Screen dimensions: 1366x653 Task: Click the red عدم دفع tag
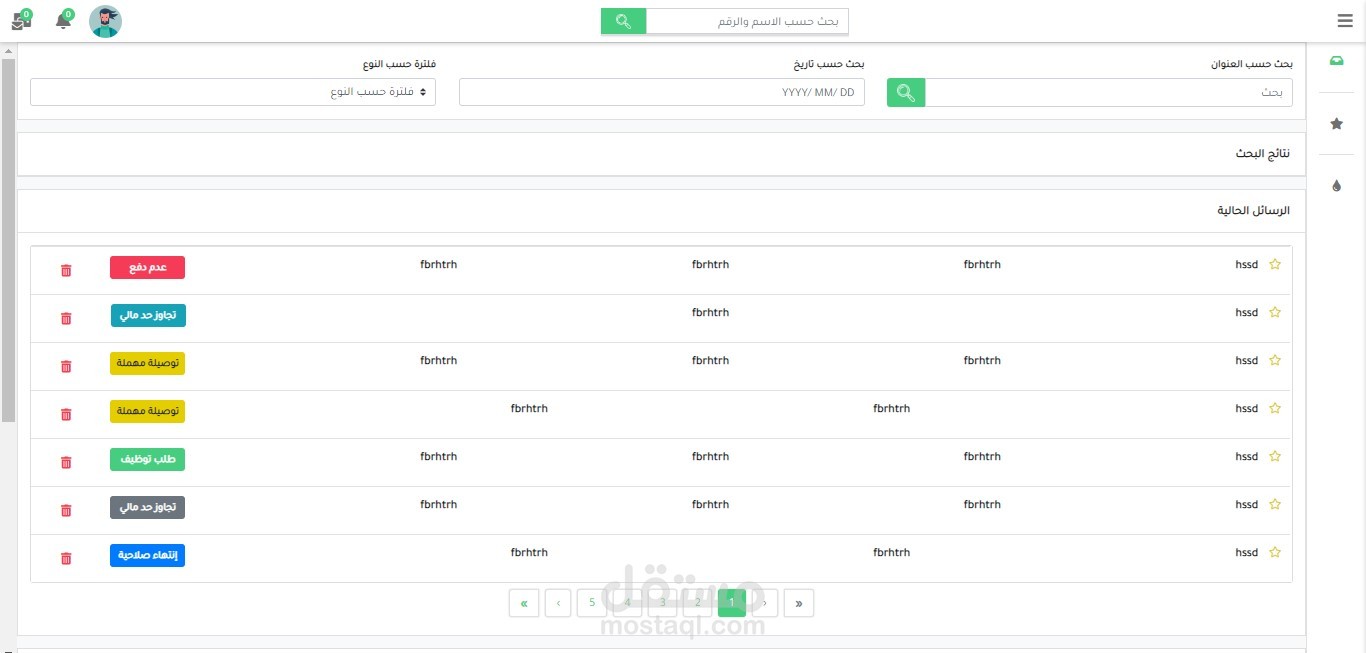(x=147, y=267)
